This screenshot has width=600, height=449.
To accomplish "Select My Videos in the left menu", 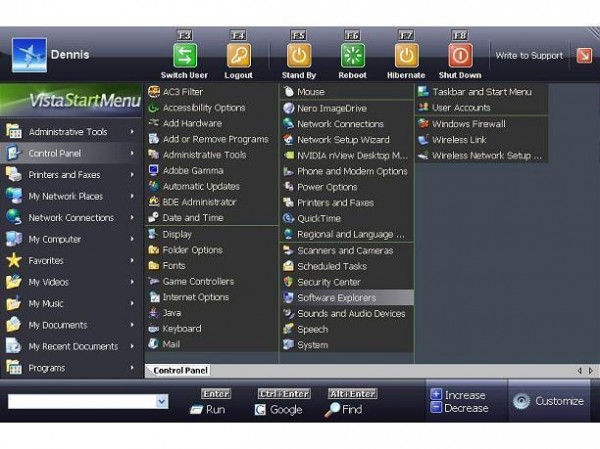I will click(x=71, y=282).
